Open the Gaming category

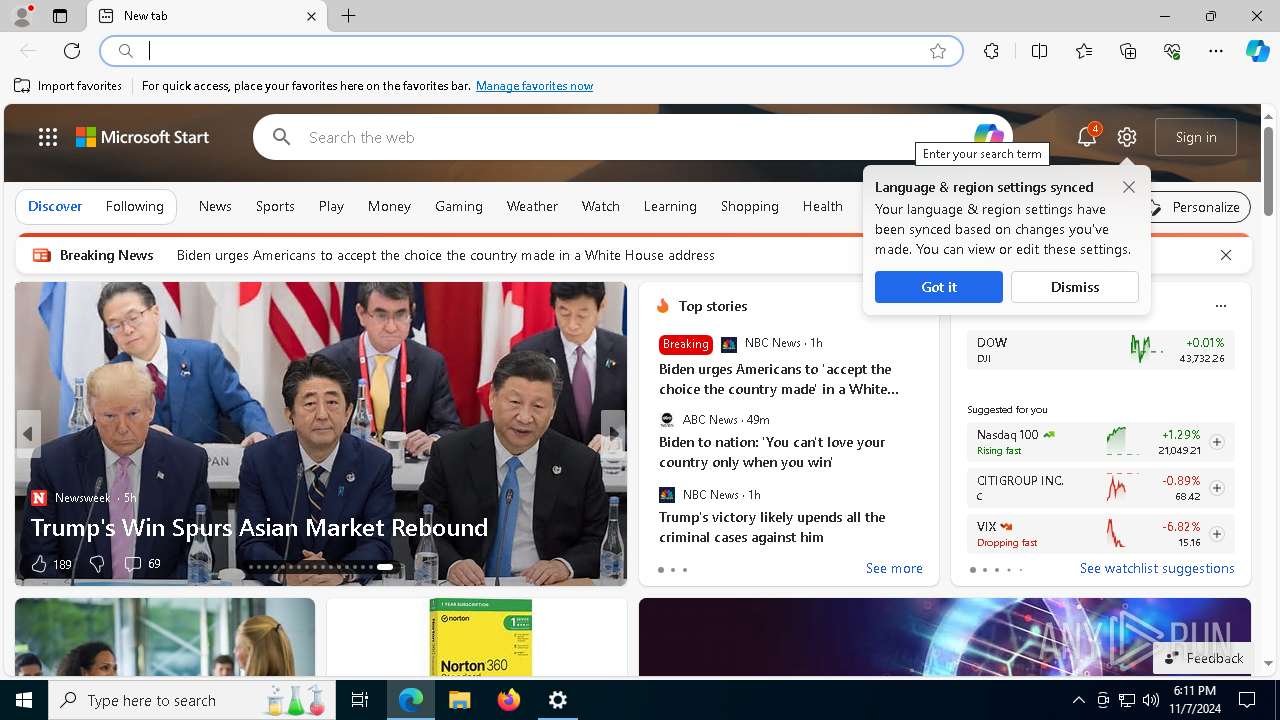[x=459, y=206]
